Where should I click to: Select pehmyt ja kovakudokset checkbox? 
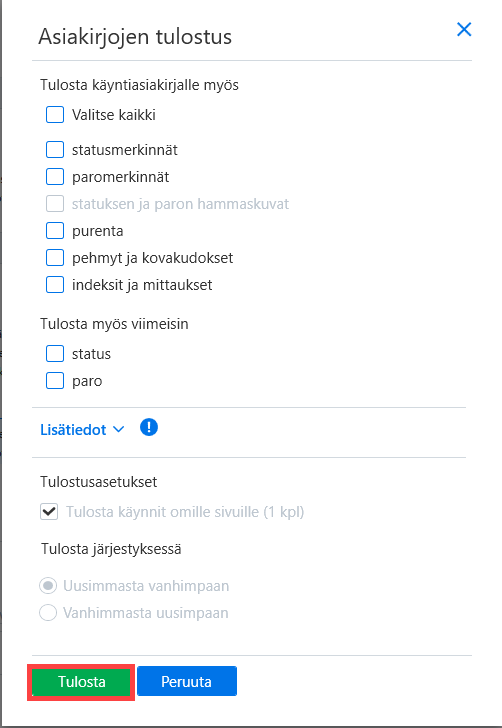[55, 257]
